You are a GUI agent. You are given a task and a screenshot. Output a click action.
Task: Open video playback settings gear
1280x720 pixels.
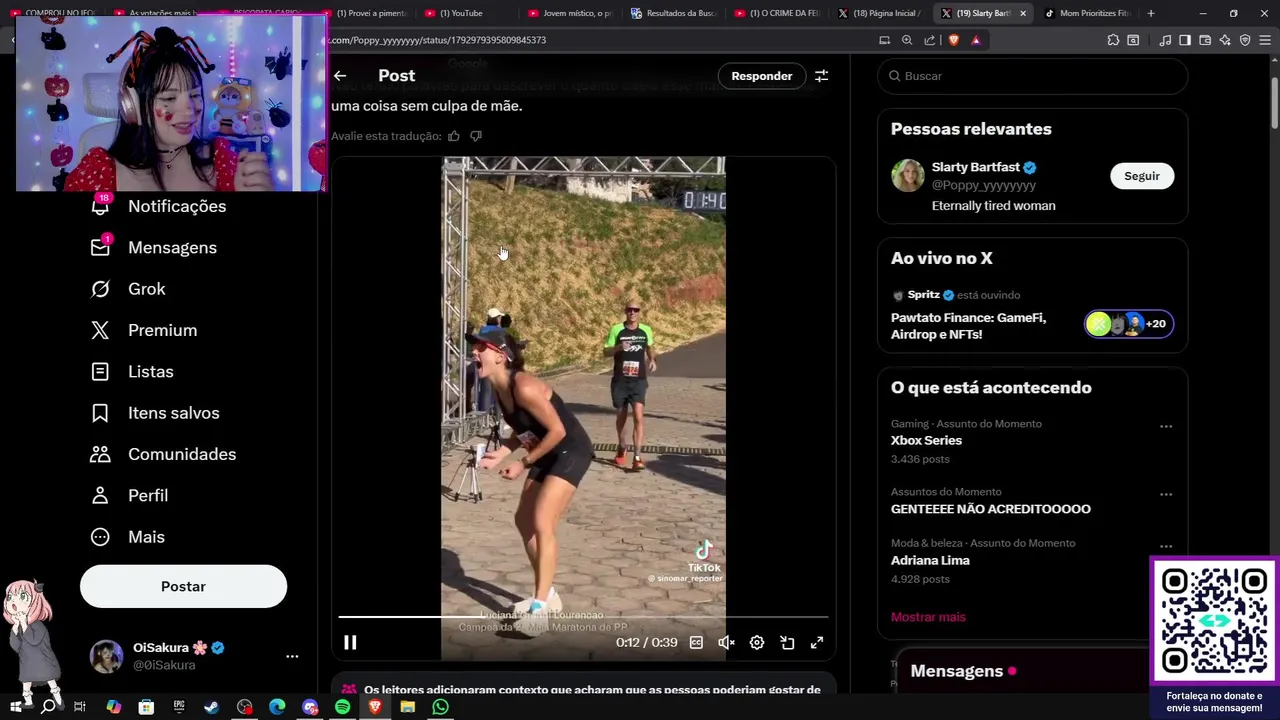[x=757, y=643]
